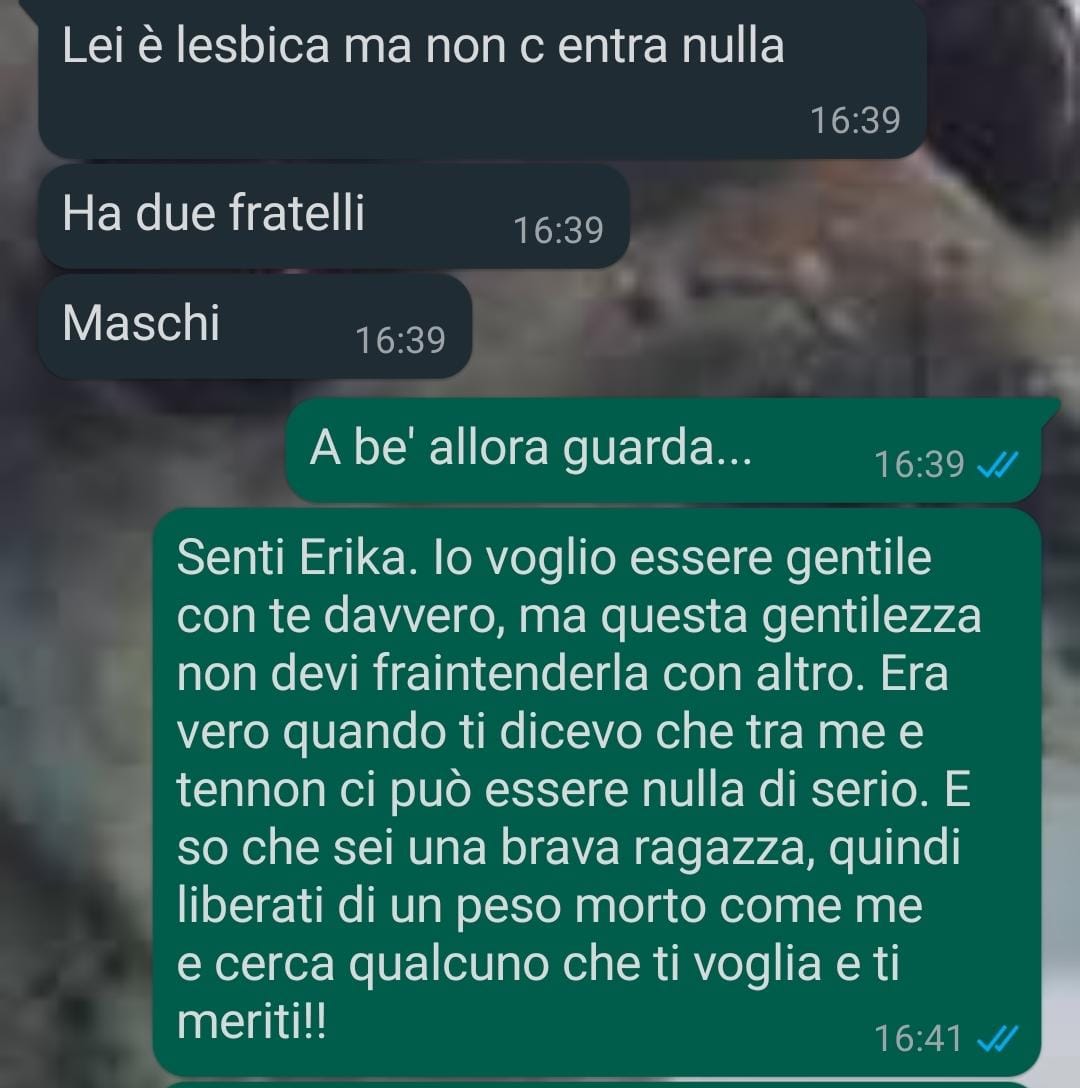Screen dimensions: 1080x1088
Task: Tap the 16:39 timestamp next to "Ha due fratelli"
Action: (558, 230)
